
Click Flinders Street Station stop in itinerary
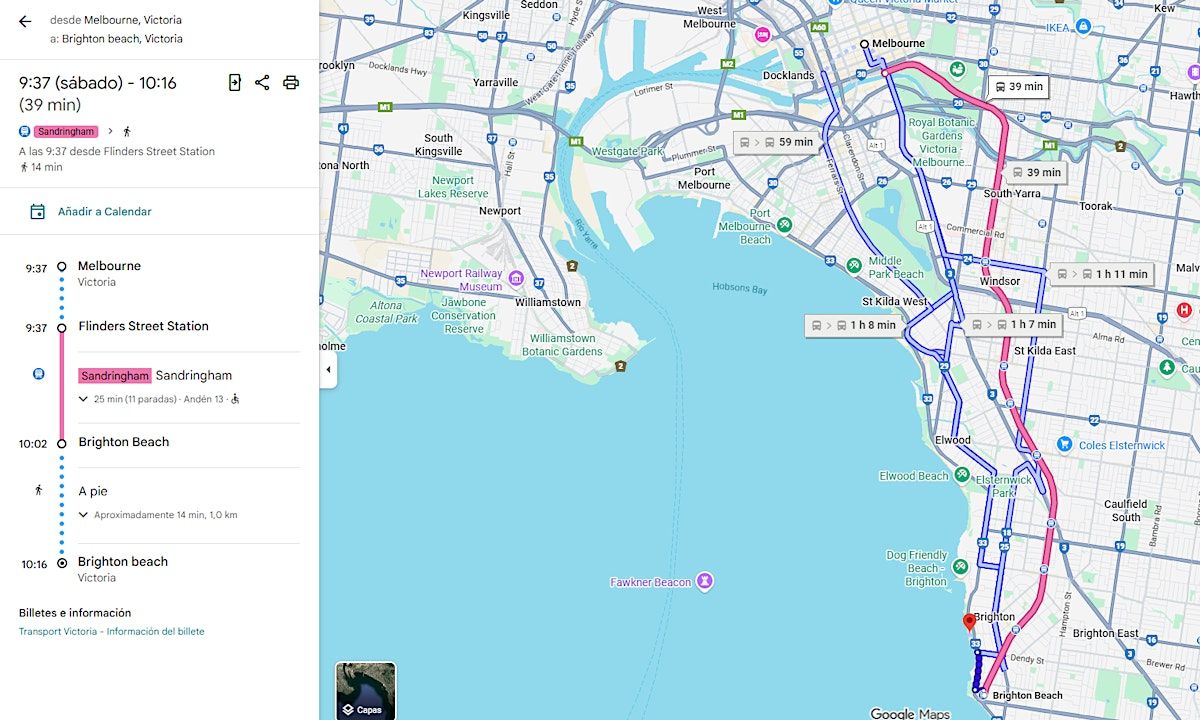coord(143,326)
